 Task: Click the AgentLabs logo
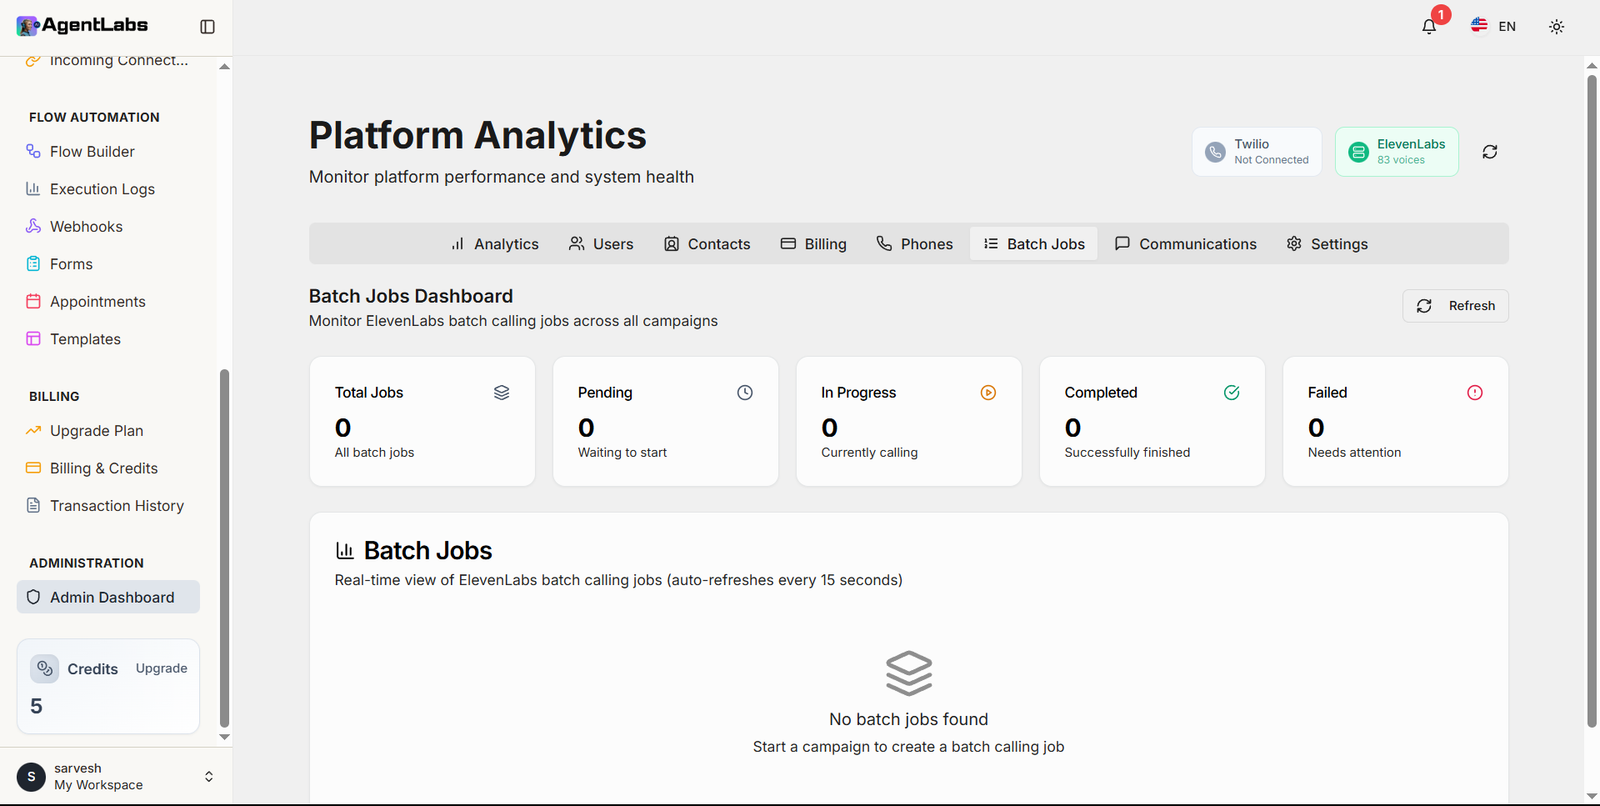82,25
